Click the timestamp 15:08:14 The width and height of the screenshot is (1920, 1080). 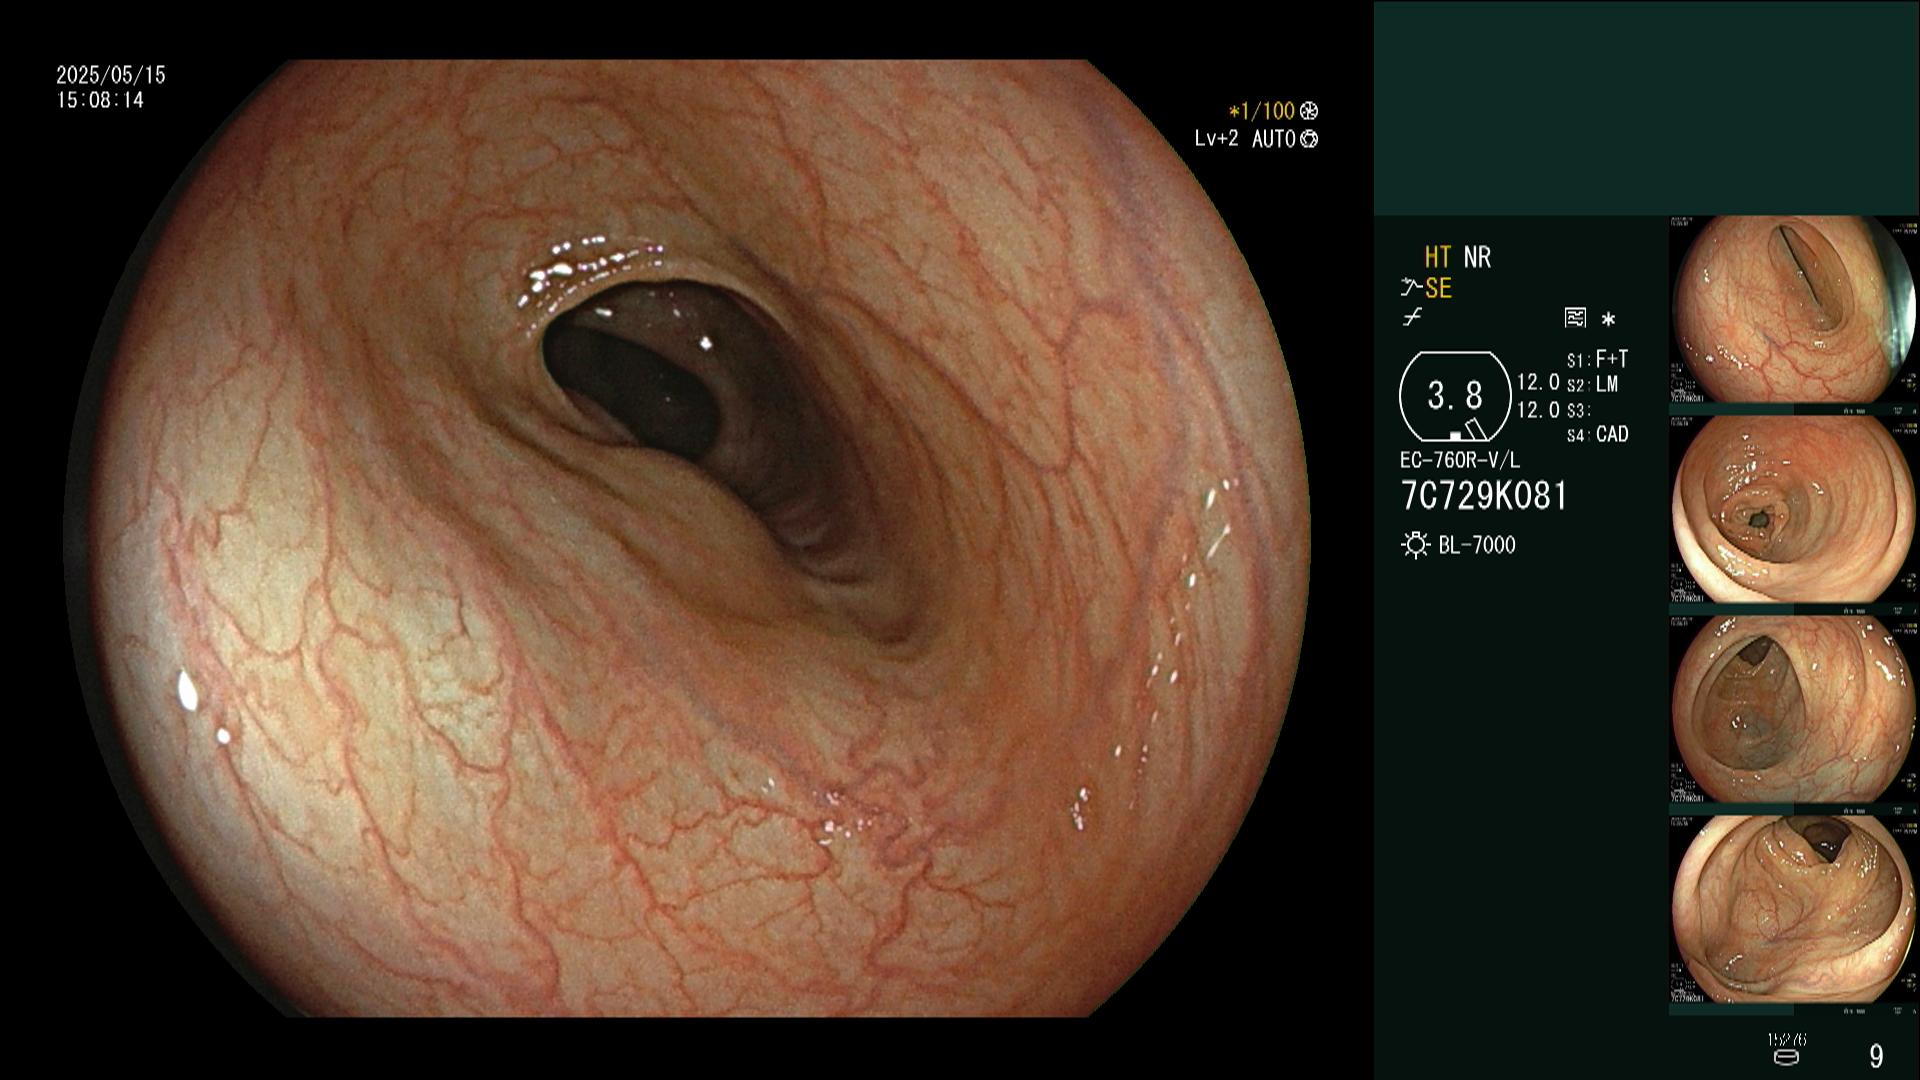point(100,101)
